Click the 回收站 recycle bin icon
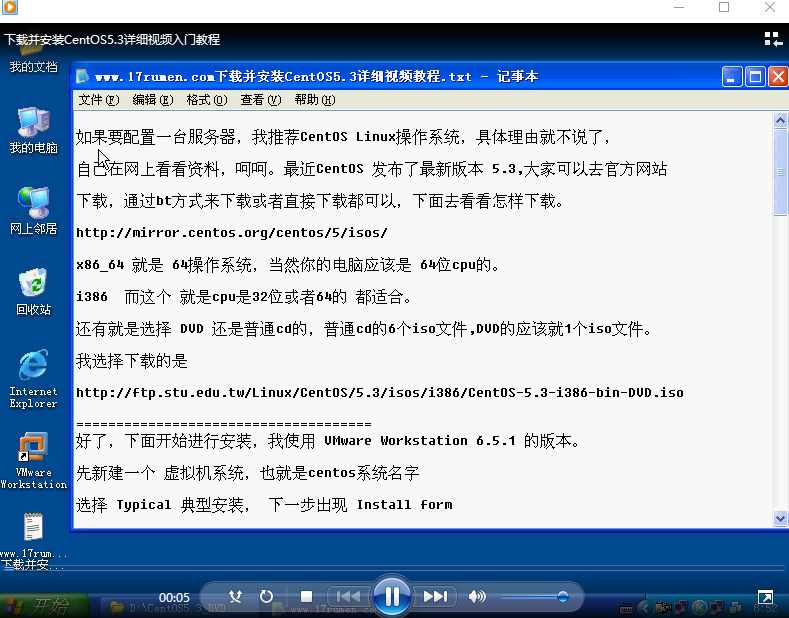The height and width of the screenshot is (618, 789). tap(33, 291)
